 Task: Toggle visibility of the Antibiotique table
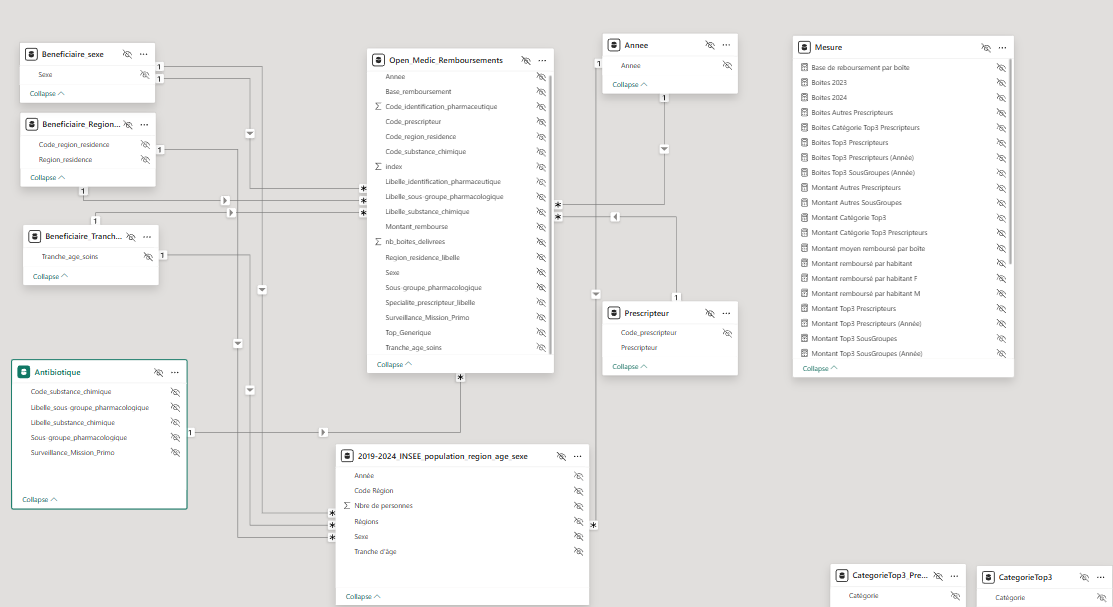pos(158,372)
